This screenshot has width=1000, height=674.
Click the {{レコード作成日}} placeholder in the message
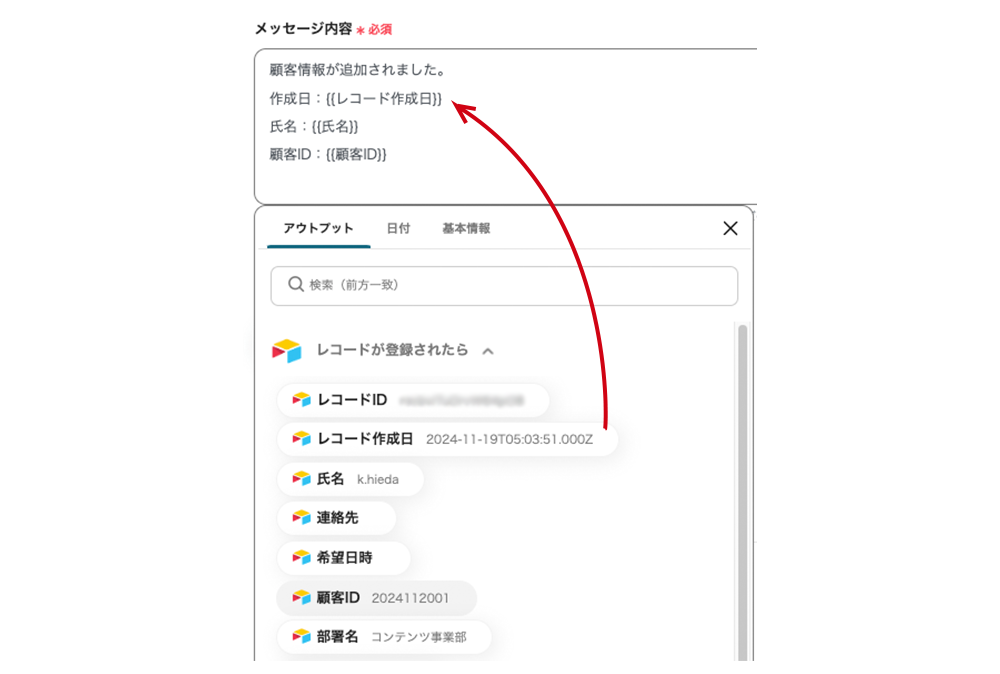pos(383,99)
